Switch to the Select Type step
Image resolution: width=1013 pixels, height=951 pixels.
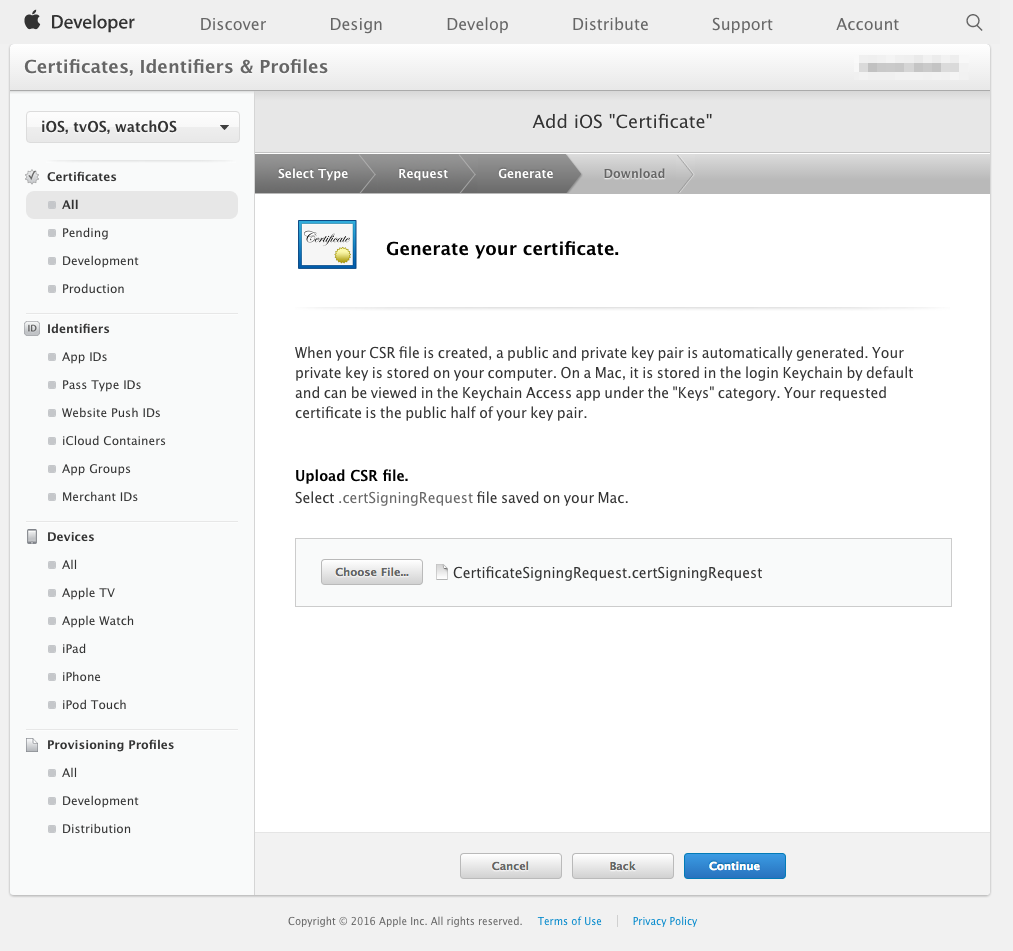[312, 173]
